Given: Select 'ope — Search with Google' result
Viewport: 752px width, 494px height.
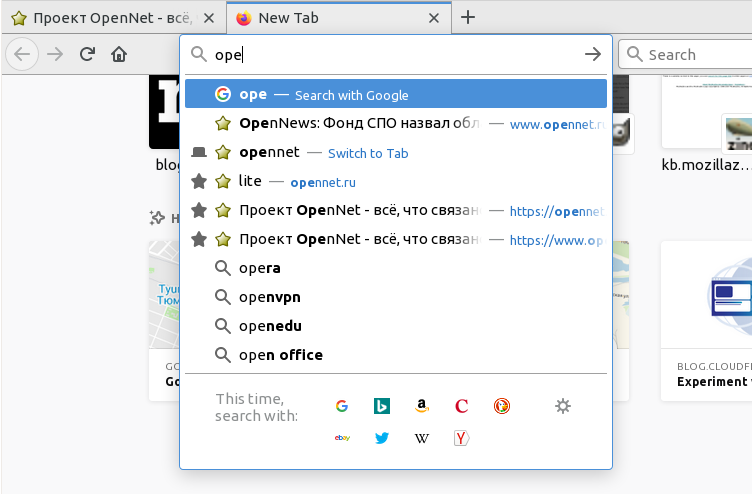Looking at the screenshot, I should [x=395, y=94].
